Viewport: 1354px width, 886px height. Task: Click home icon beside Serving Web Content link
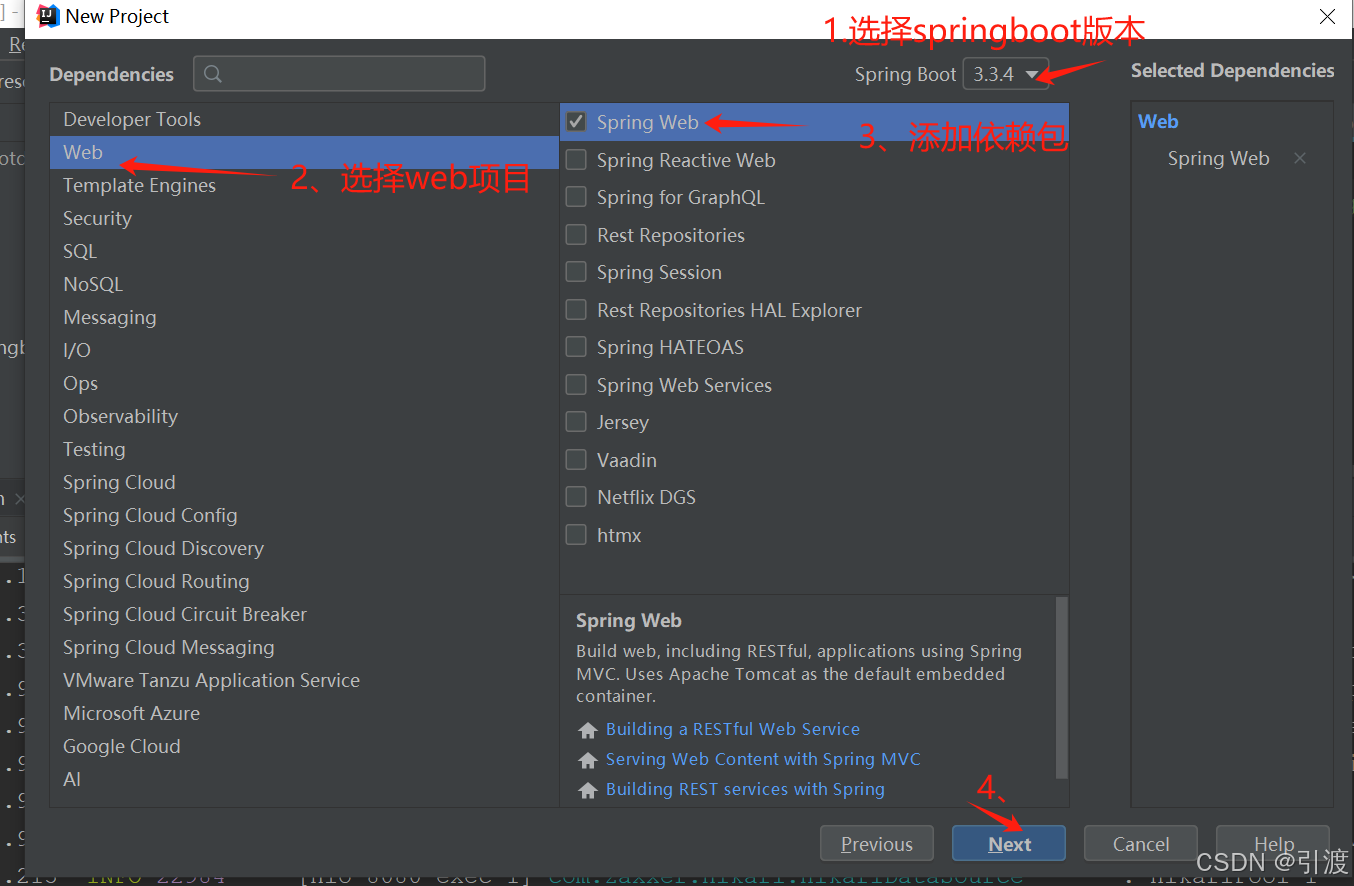coord(588,760)
